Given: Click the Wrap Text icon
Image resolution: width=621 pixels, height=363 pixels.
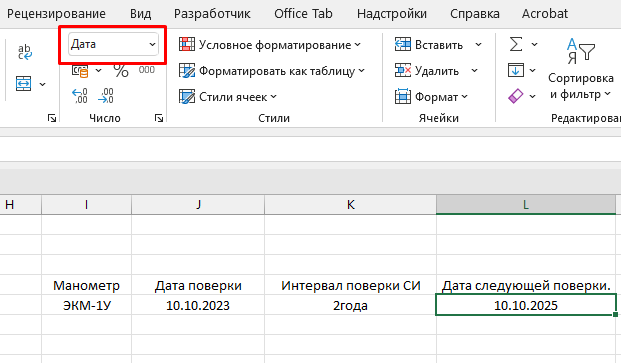Looking at the screenshot, I should [25, 52].
